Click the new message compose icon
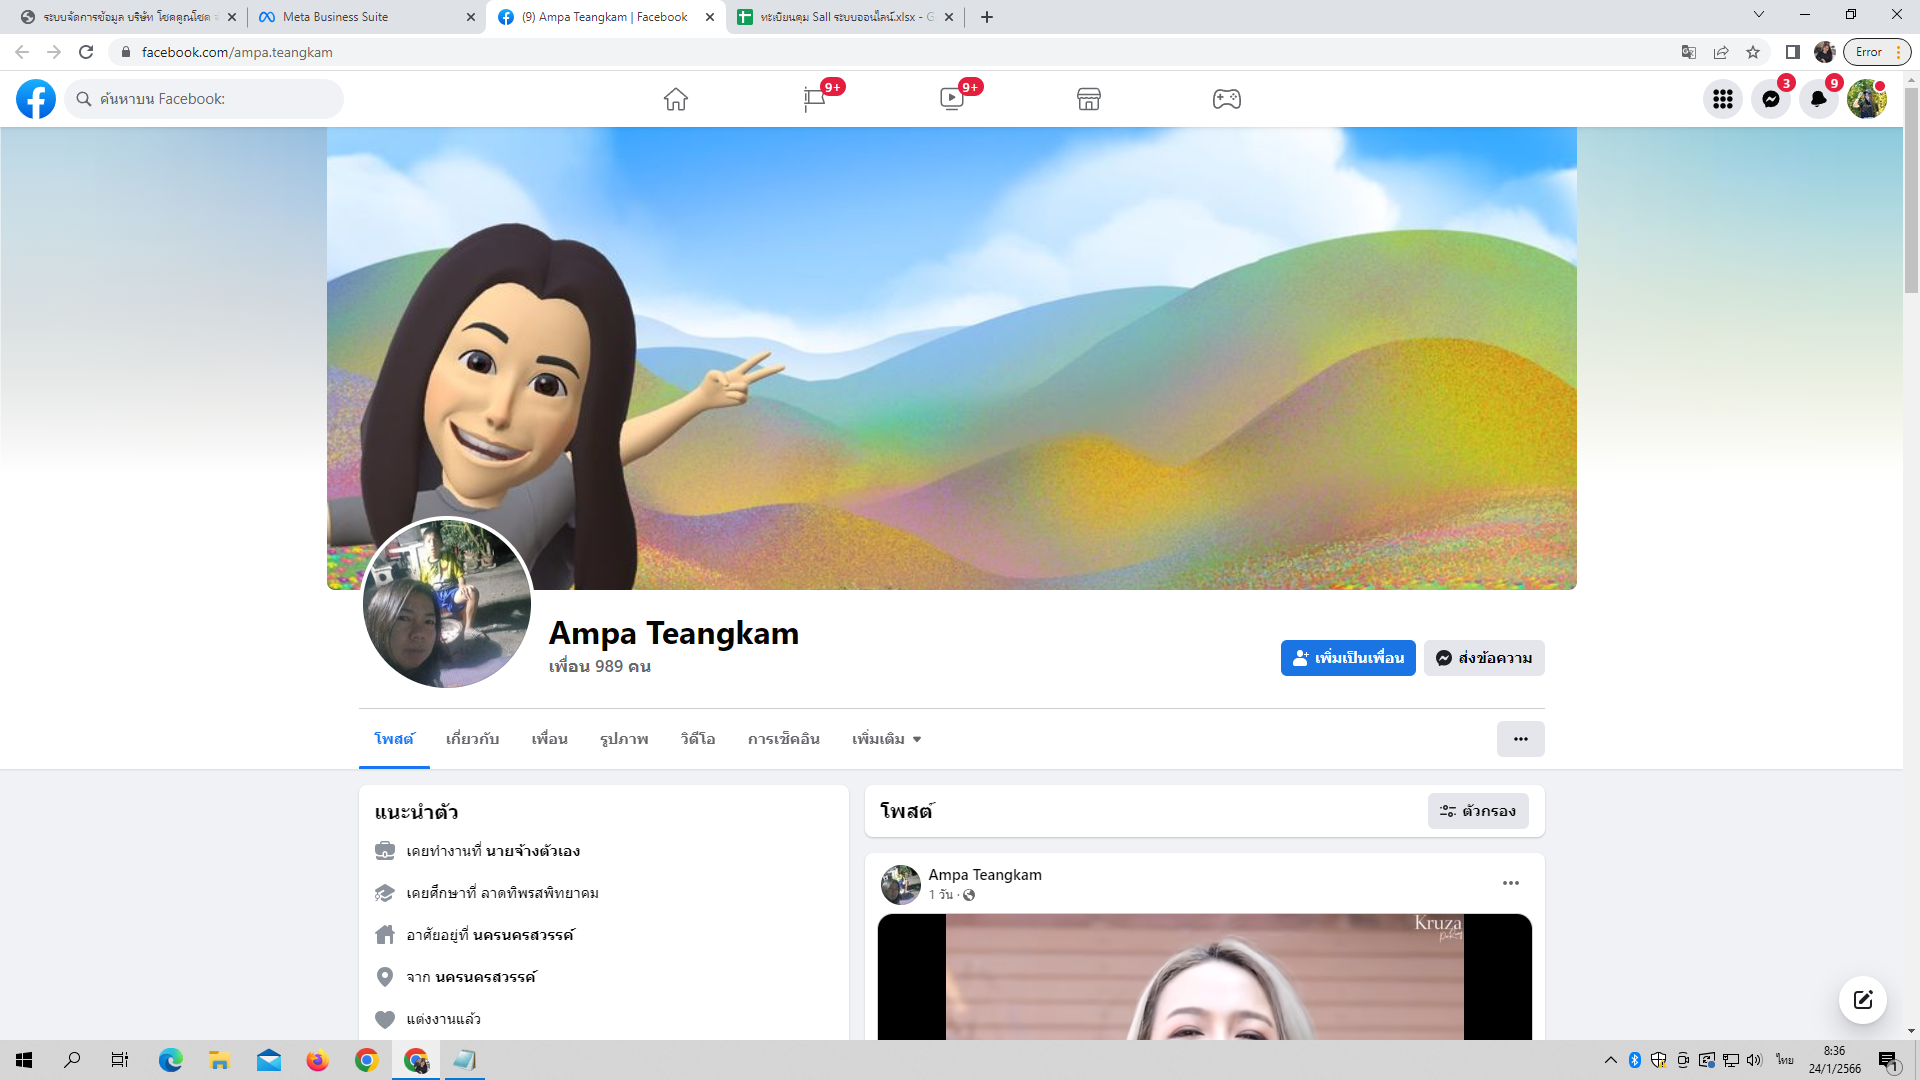 click(1862, 1000)
